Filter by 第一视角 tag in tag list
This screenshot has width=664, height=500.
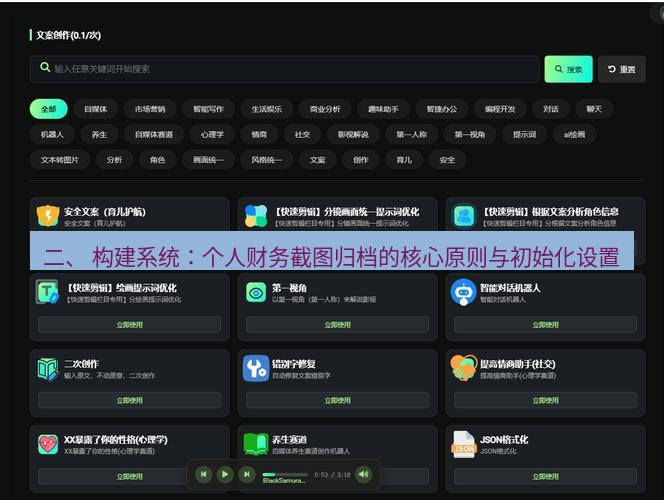pos(470,134)
